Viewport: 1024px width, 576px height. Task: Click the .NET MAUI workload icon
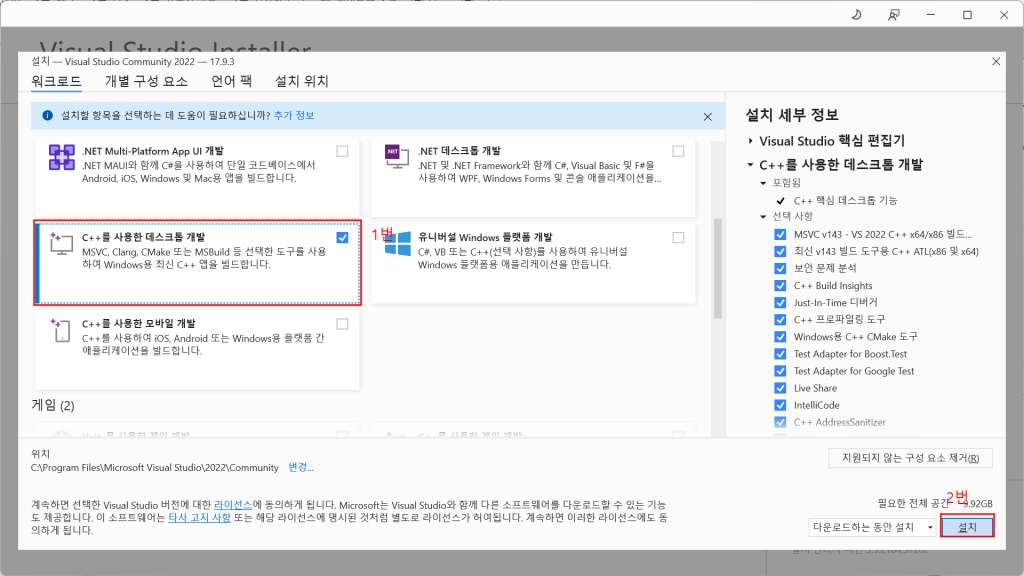(61, 158)
